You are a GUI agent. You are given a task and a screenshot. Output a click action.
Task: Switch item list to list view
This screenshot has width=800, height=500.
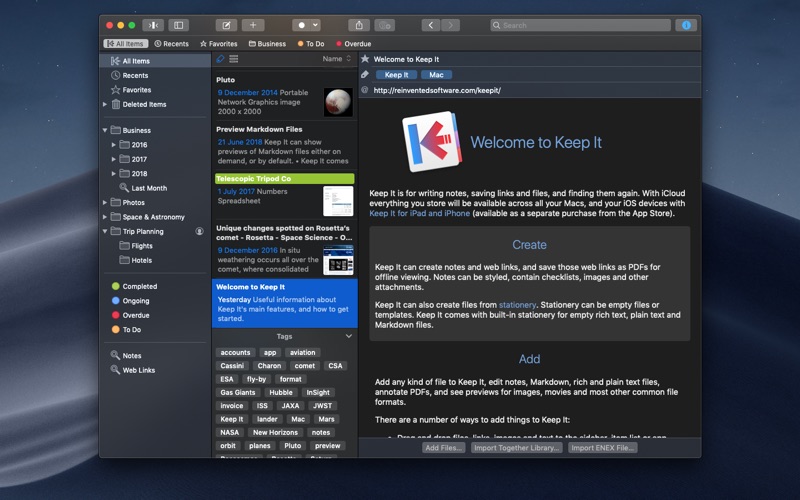tap(234, 59)
